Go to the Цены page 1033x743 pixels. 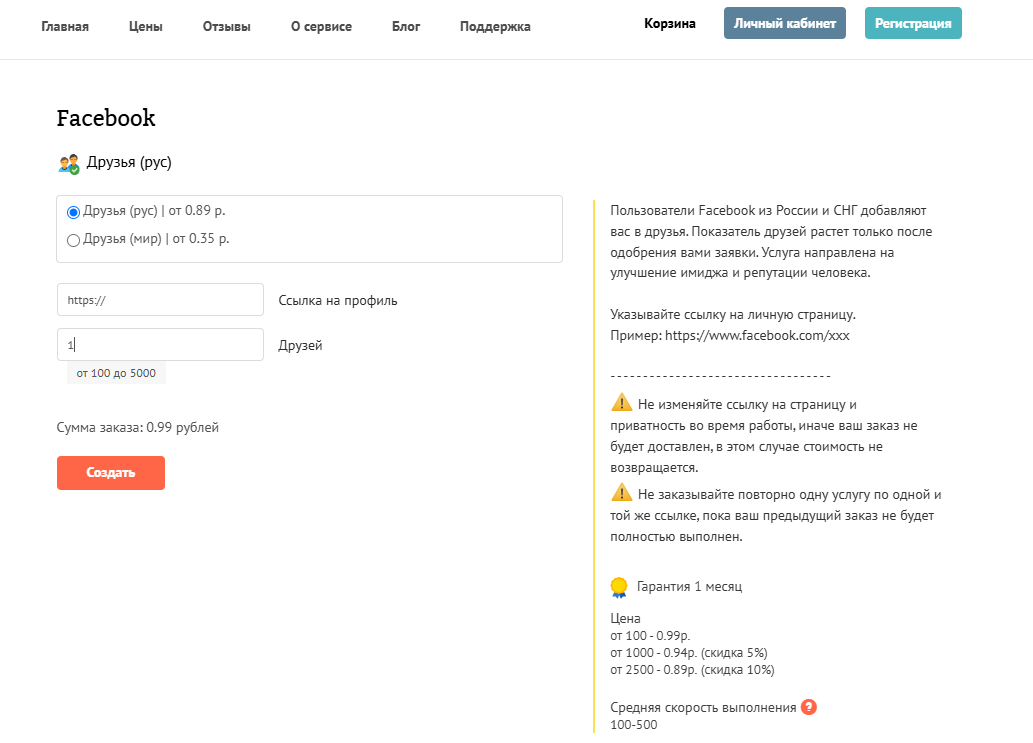(146, 26)
